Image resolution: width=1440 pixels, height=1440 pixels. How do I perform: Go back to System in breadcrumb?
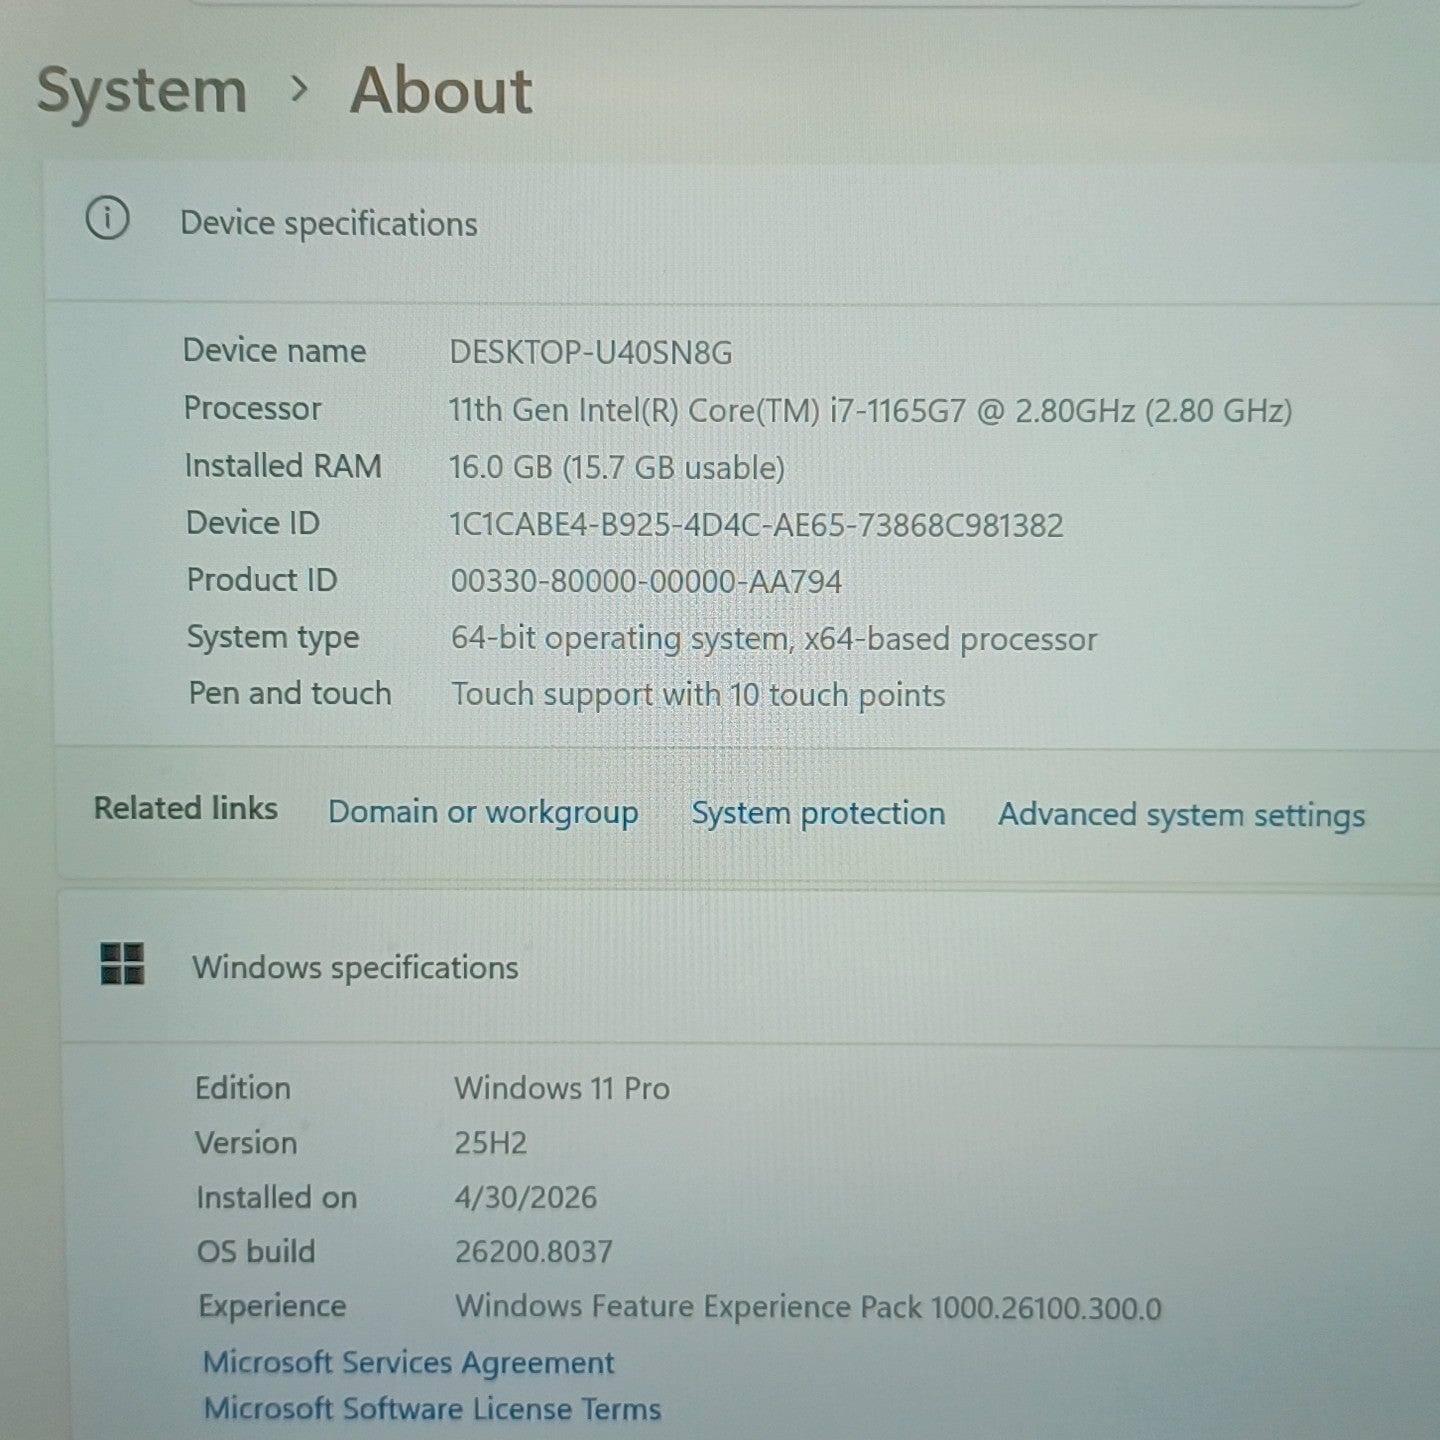coord(142,91)
